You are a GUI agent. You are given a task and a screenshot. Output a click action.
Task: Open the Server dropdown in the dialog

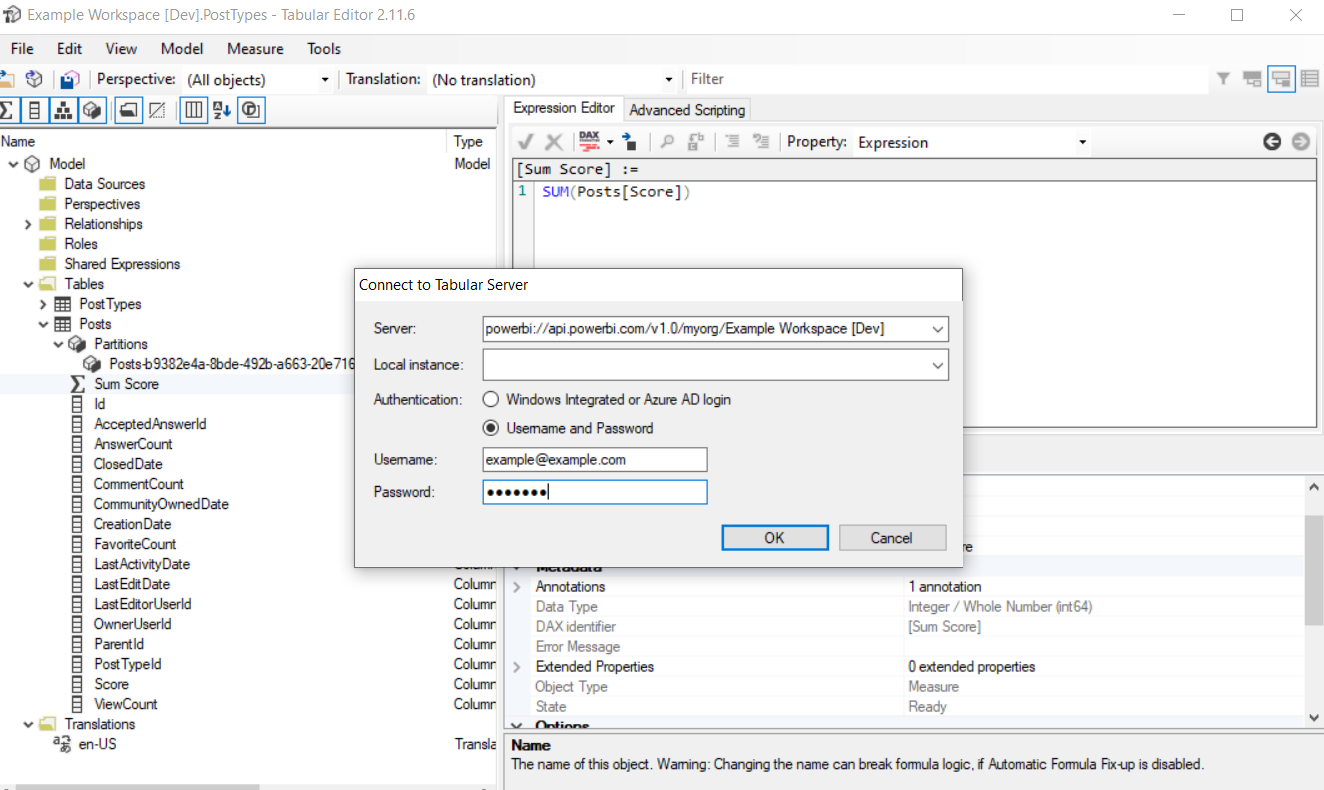point(937,329)
